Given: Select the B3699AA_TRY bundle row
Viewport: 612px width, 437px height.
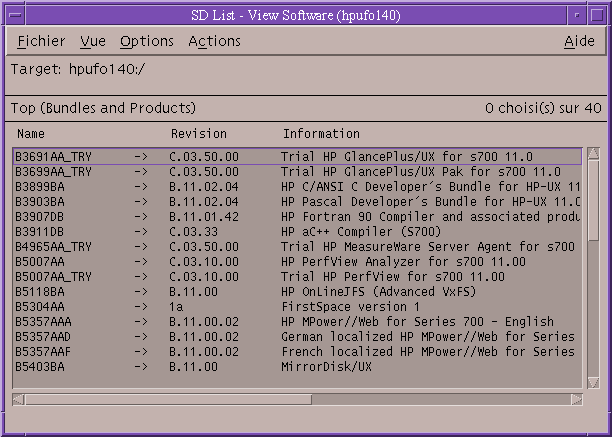Looking at the screenshot, I should click(x=297, y=172).
